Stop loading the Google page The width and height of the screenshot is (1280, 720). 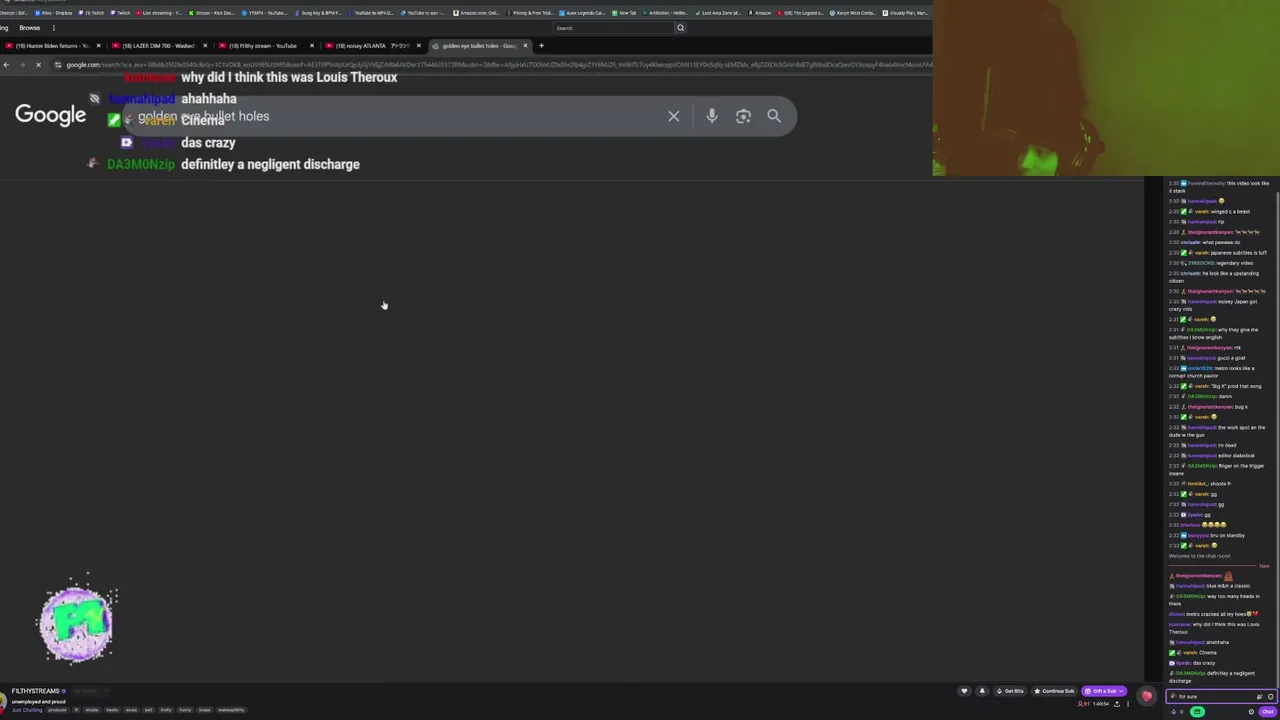click(38, 65)
